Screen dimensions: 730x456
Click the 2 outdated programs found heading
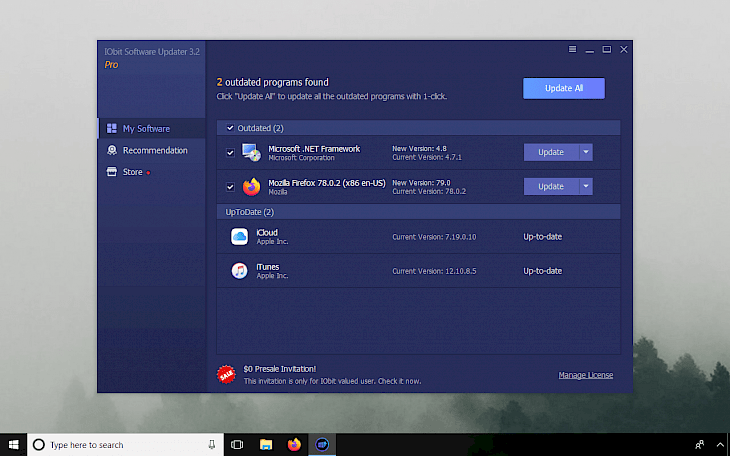click(x=272, y=82)
